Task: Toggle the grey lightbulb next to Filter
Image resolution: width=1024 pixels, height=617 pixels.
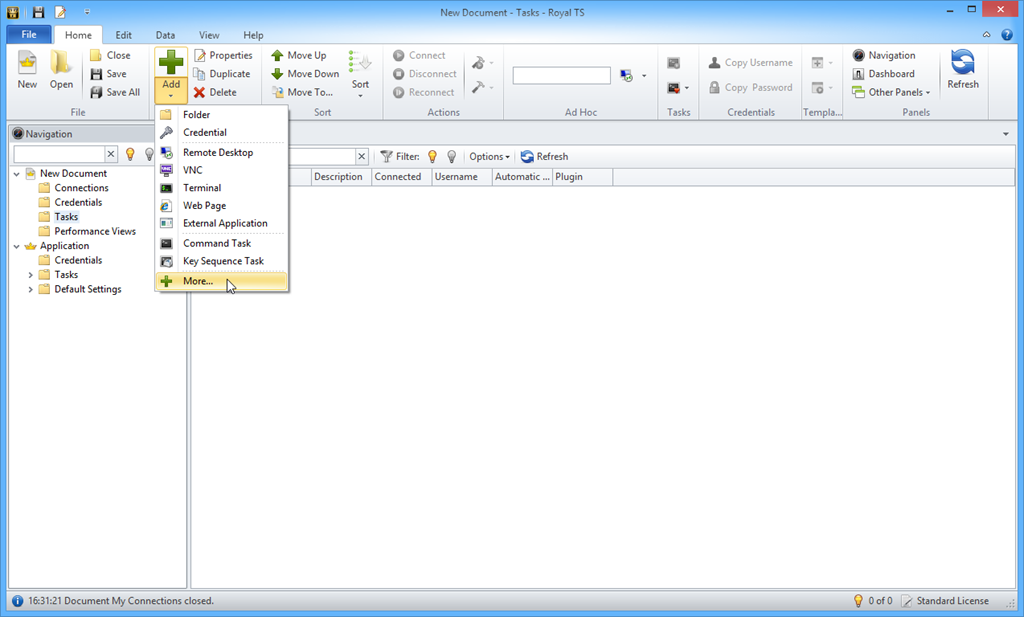Action: click(x=451, y=157)
